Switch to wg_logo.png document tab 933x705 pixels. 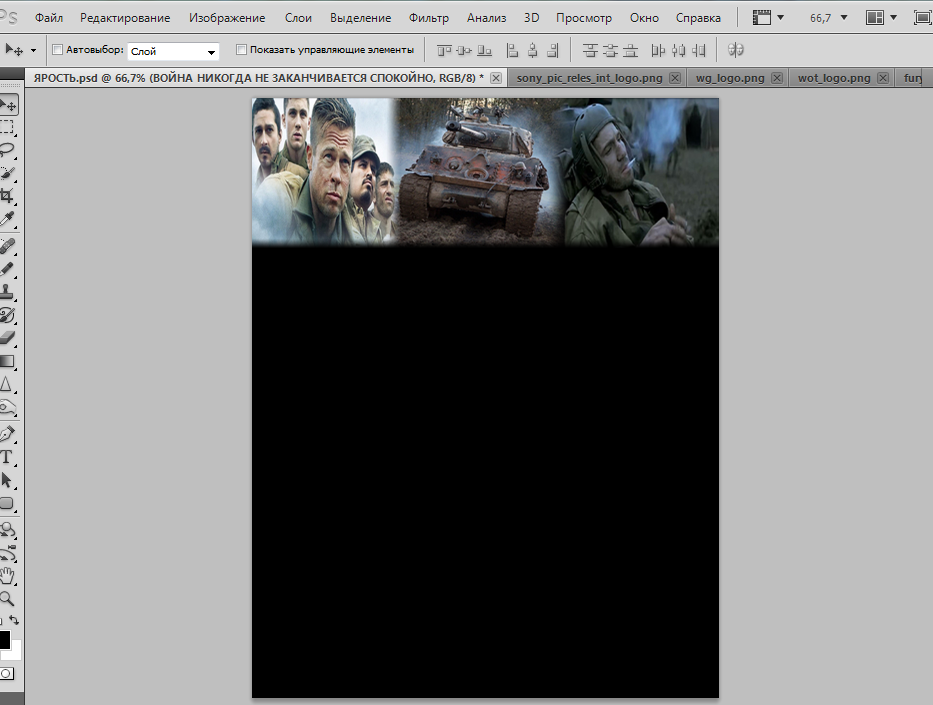point(730,78)
